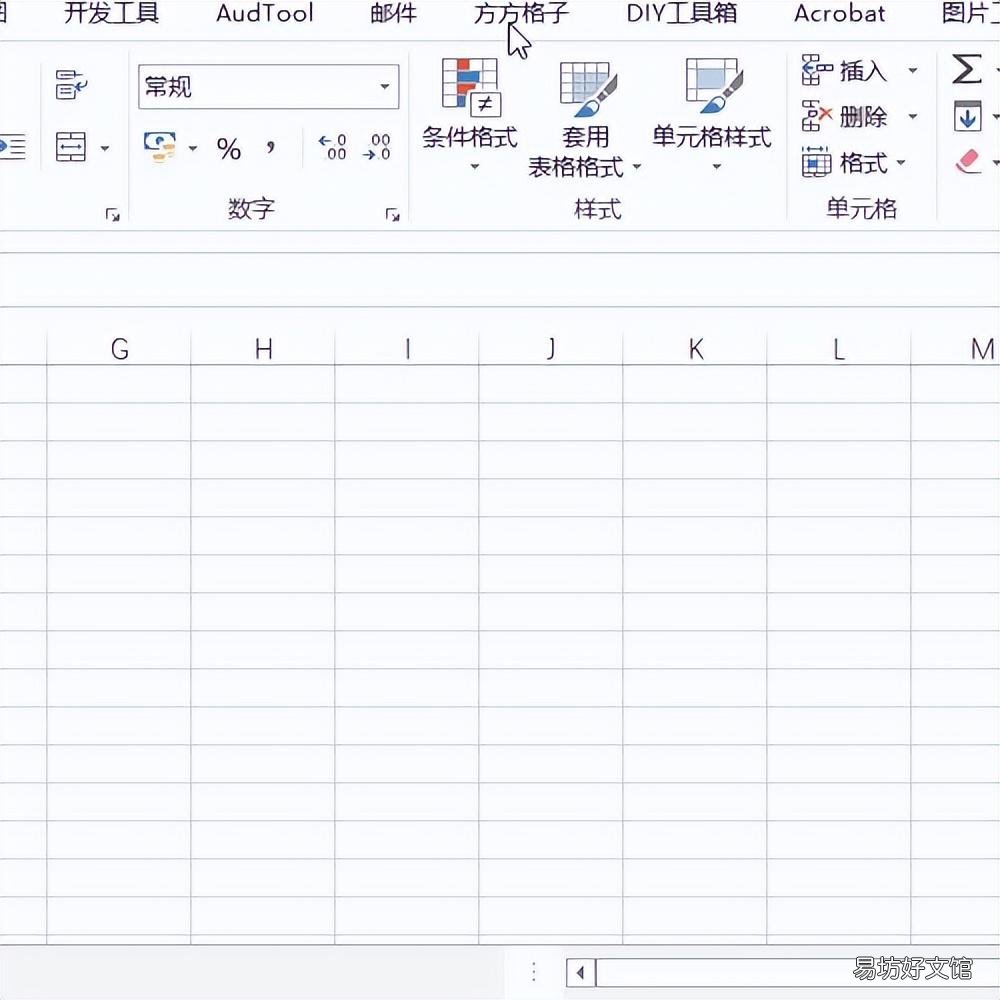Image resolution: width=1000 pixels, height=1000 pixels.
Task: Expand the 插入 dropdown arrow
Action: click(x=913, y=70)
